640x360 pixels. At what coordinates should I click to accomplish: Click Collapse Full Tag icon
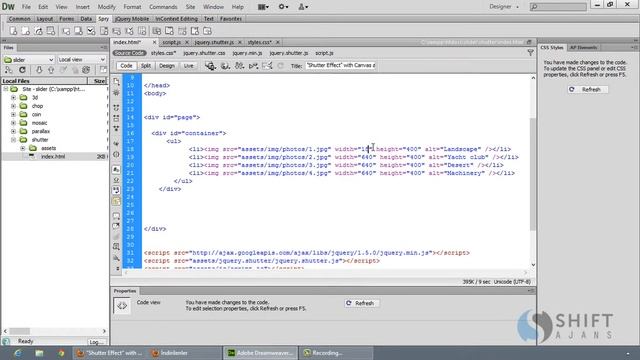[x=116, y=108]
